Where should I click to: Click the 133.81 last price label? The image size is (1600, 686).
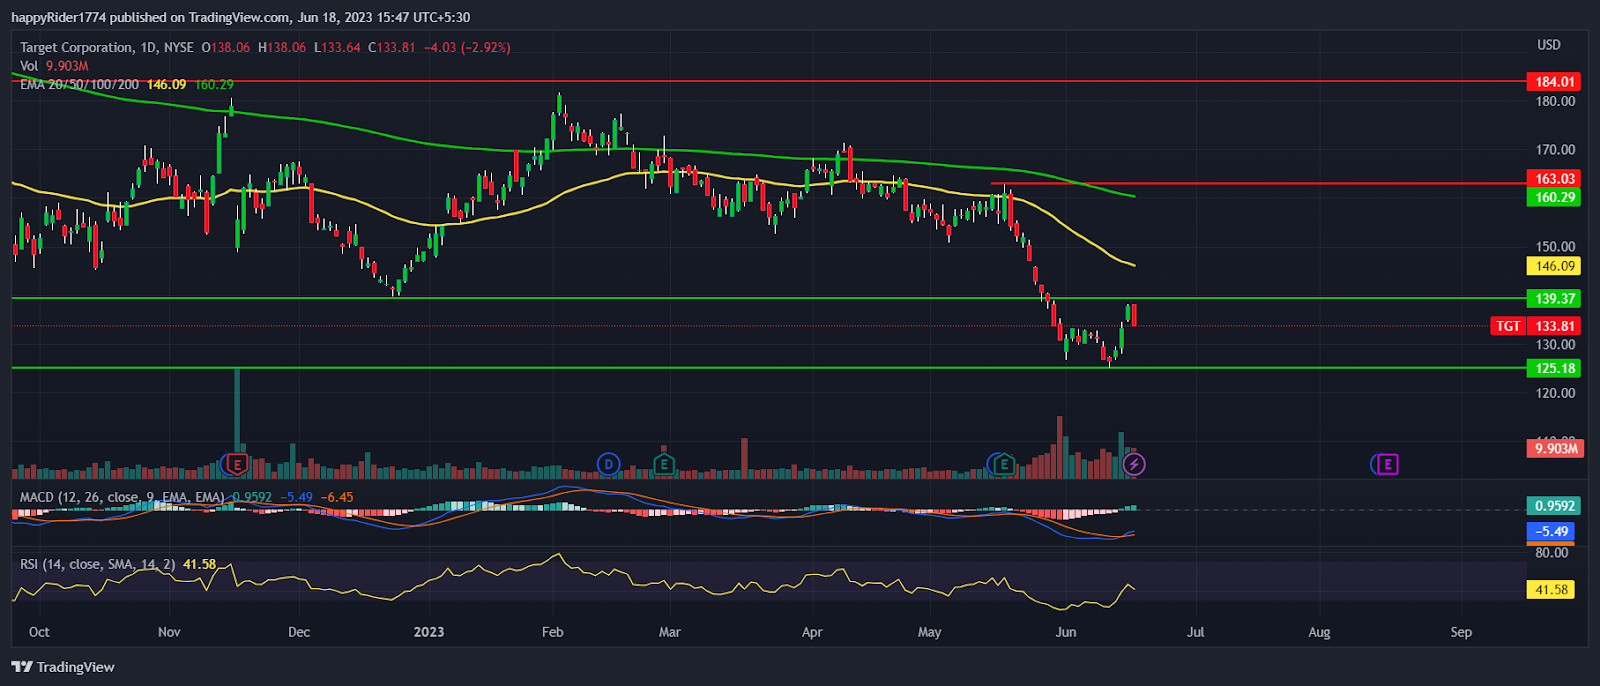[x=1555, y=326]
